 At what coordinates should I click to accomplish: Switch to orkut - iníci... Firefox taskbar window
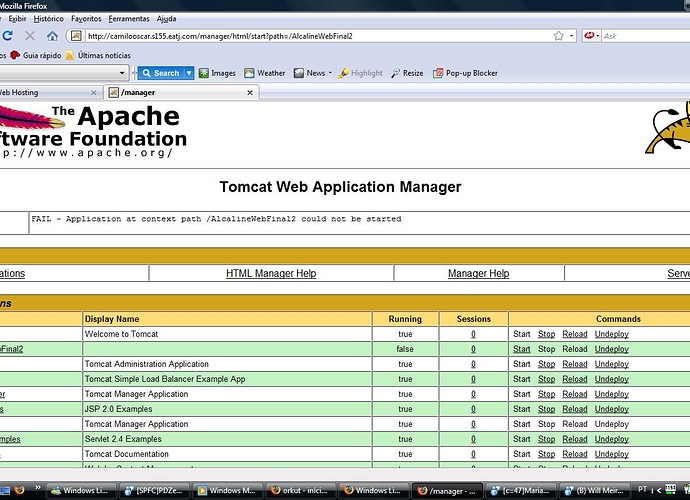pos(301,490)
